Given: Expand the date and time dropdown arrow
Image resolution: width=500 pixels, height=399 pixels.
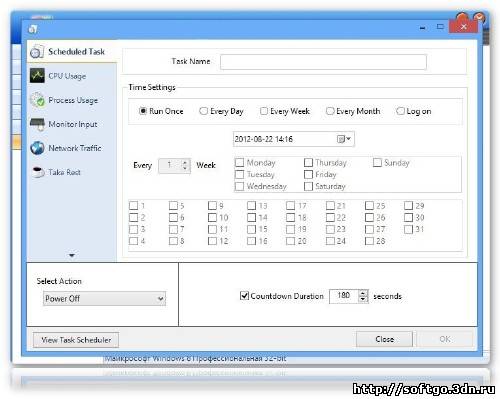Looking at the screenshot, I should (349, 138).
